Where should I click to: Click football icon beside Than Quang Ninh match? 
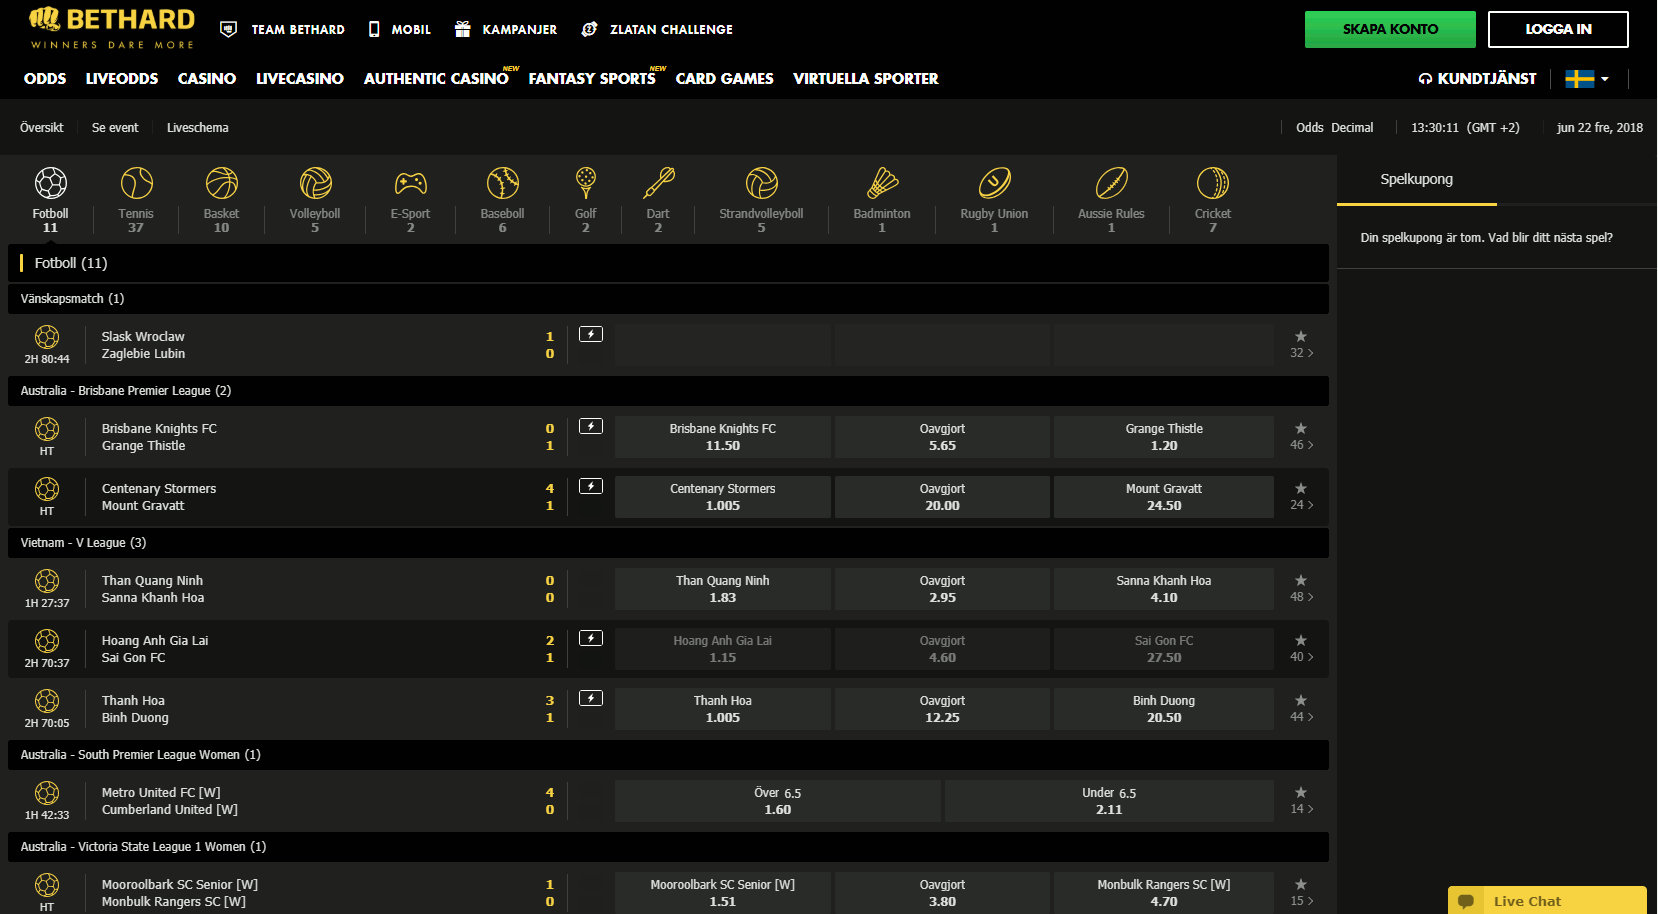(x=47, y=581)
